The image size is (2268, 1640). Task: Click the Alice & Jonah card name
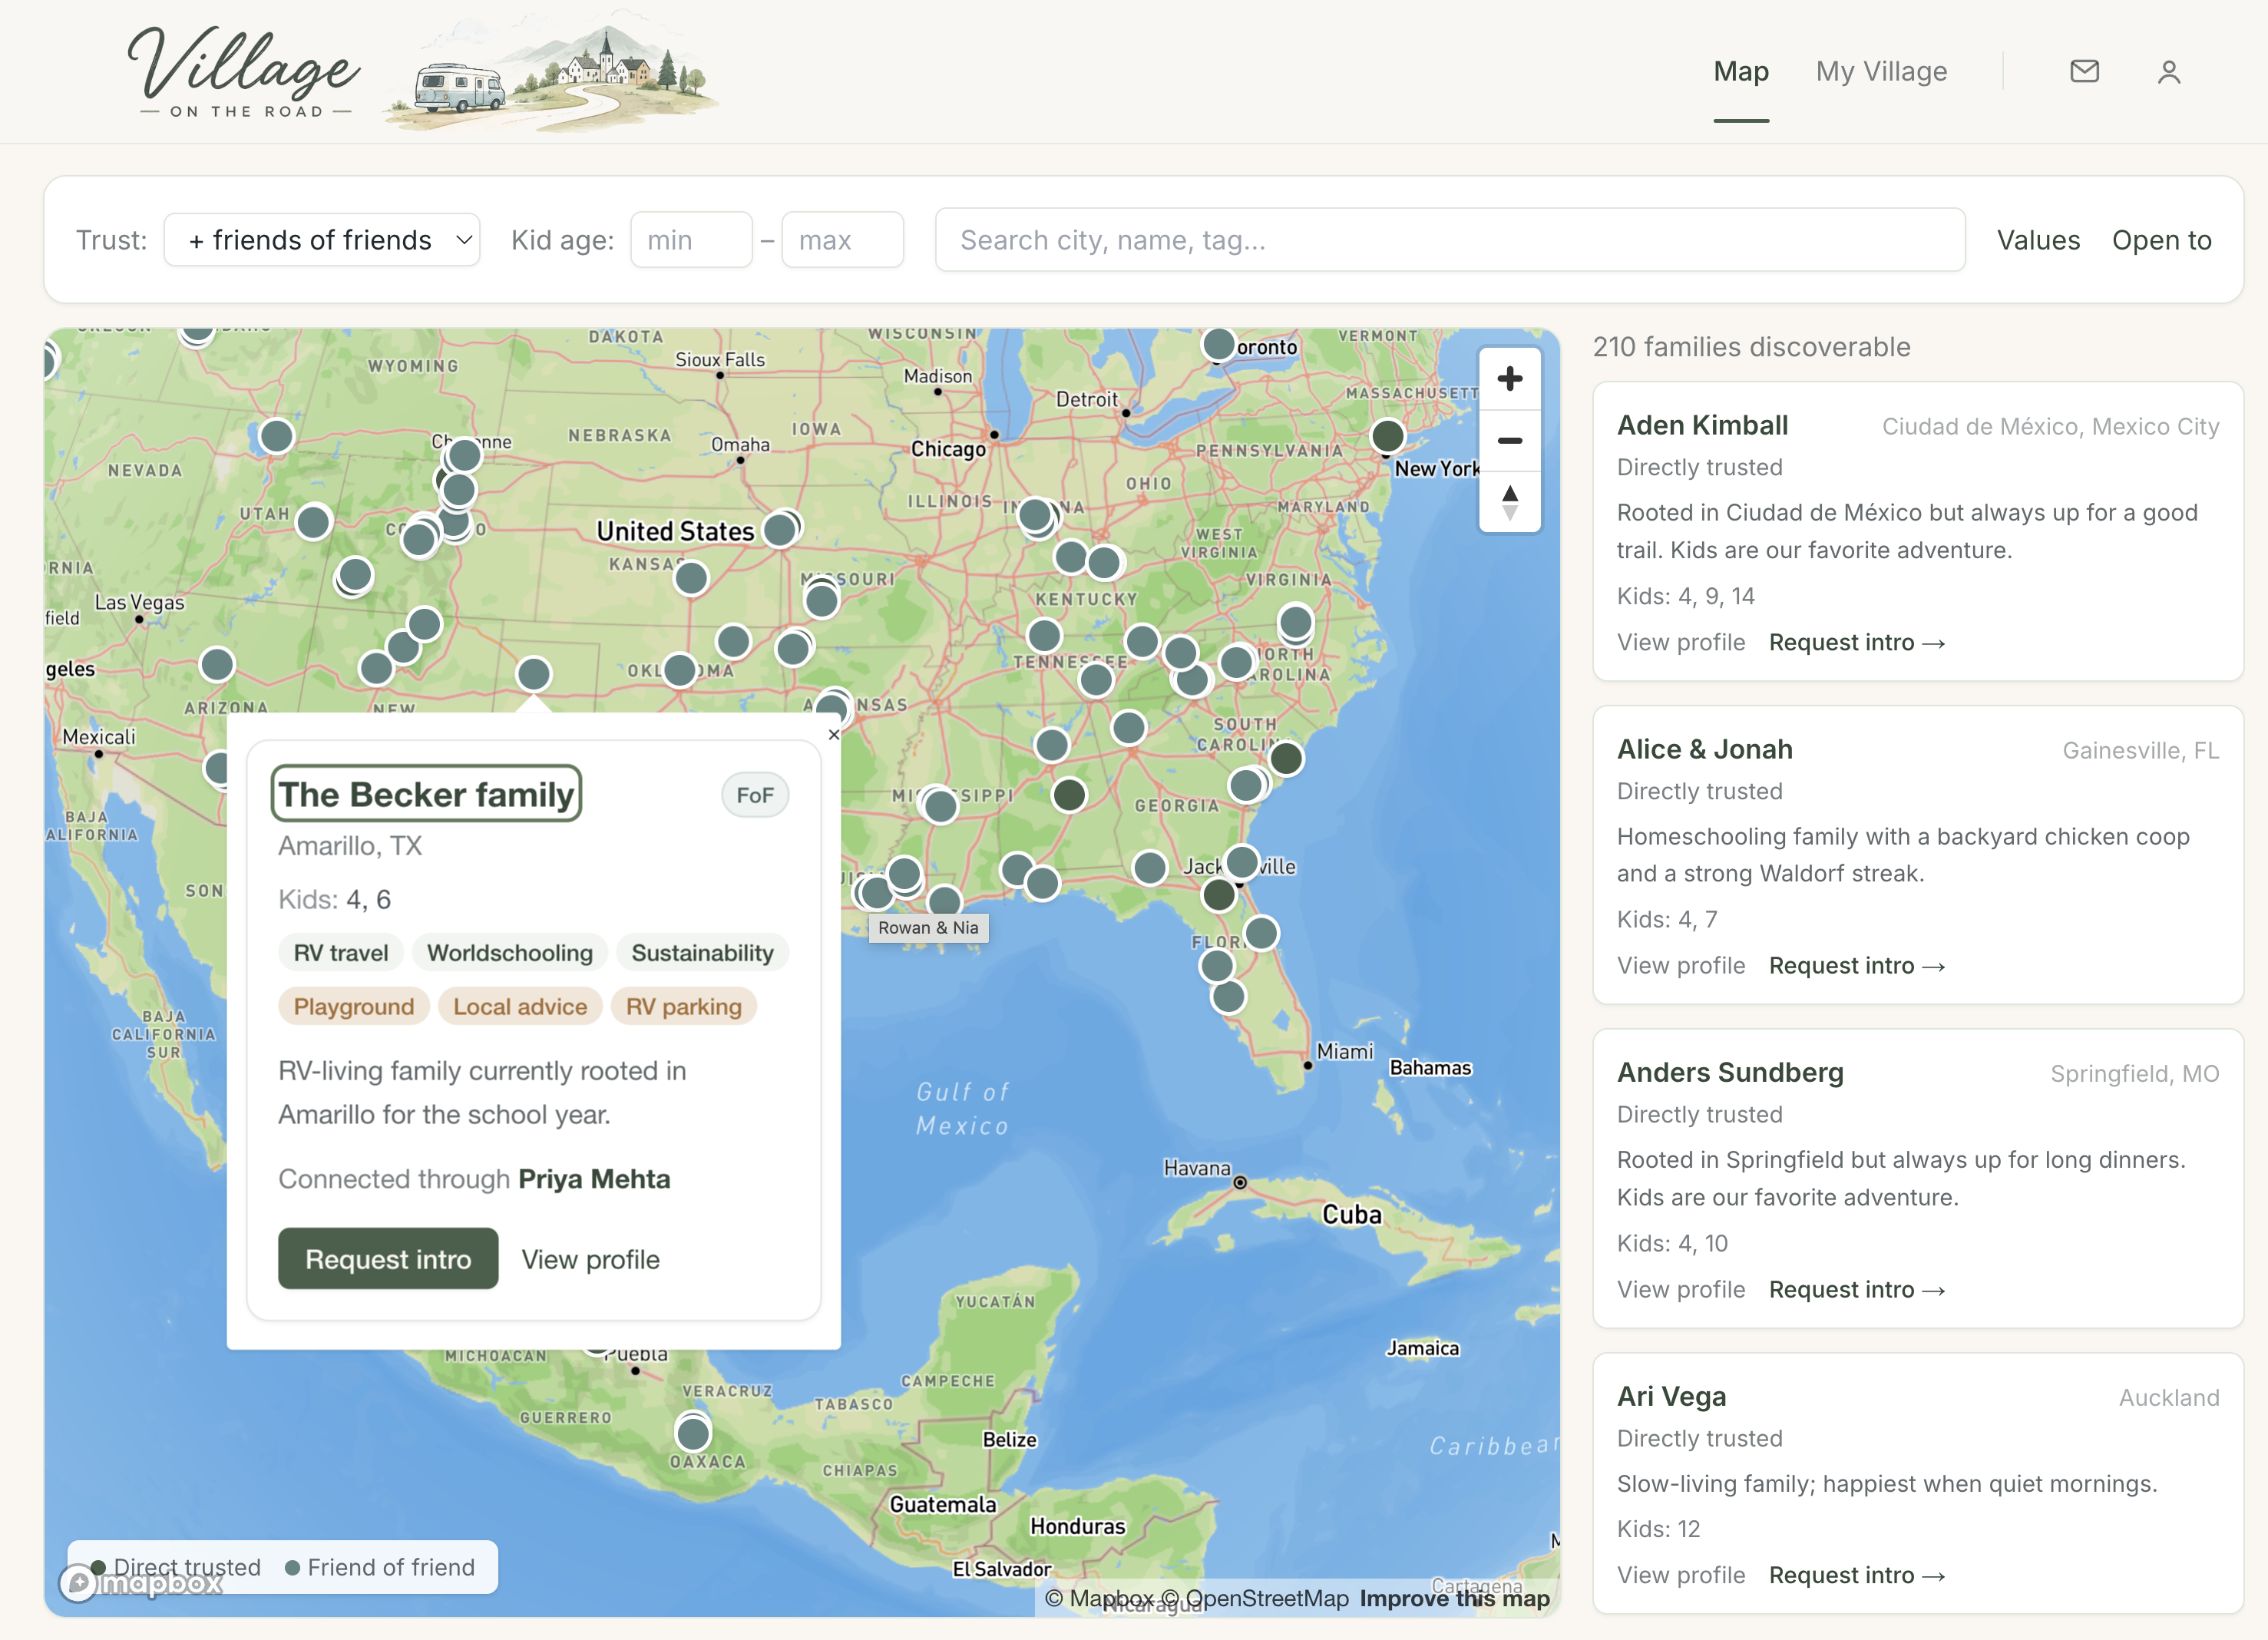1705,749
